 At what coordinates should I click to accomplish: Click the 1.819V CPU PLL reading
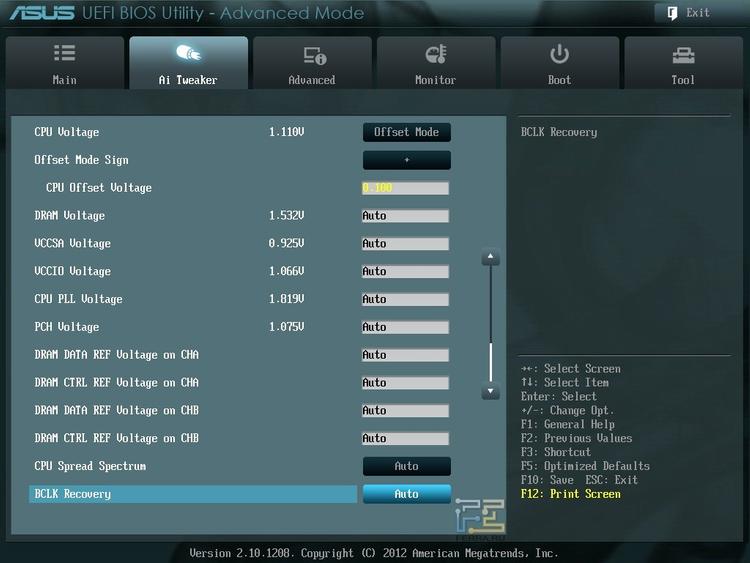(287, 299)
